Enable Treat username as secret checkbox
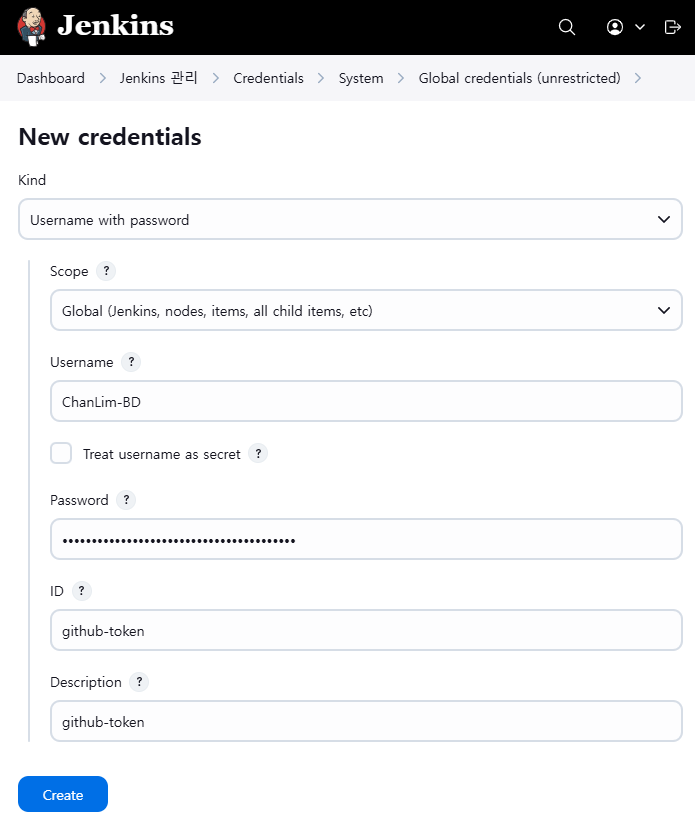The height and width of the screenshot is (830, 695). click(61, 454)
